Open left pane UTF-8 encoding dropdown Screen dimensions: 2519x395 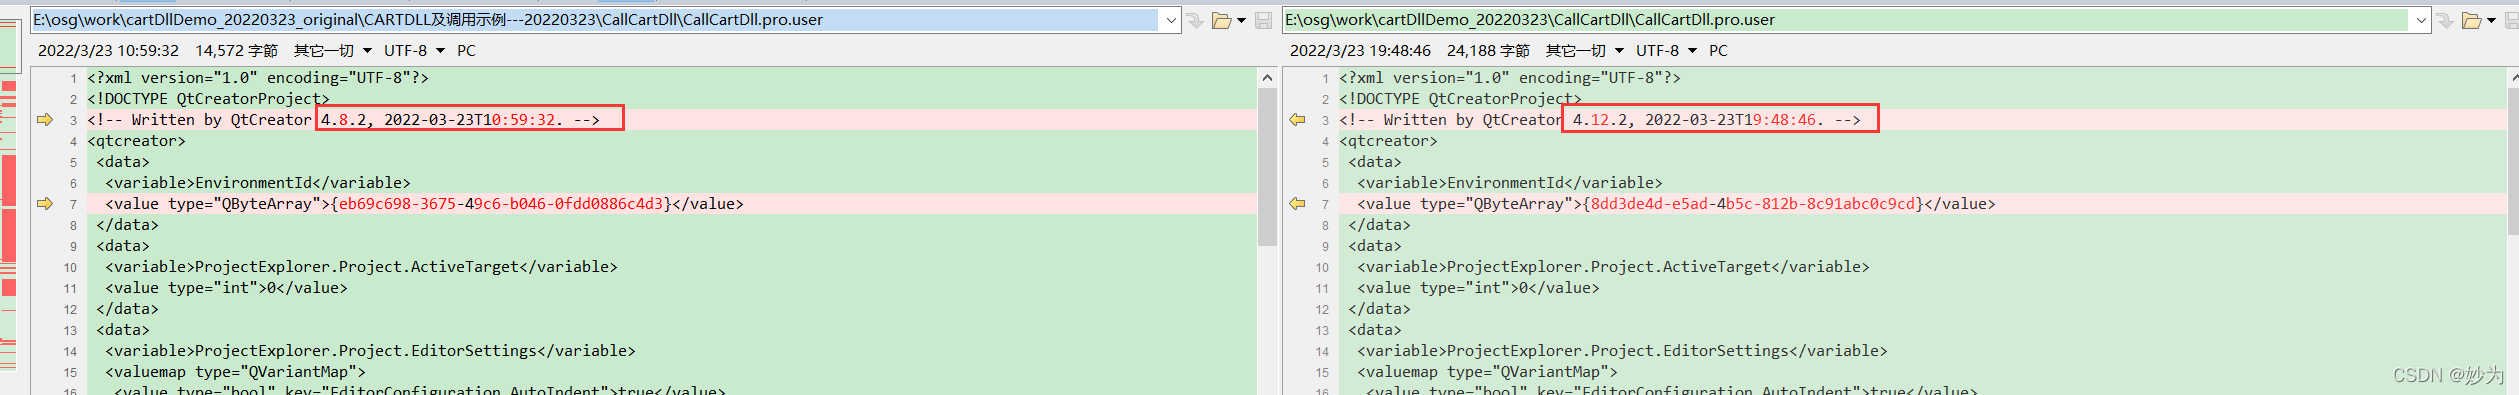pos(414,51)
